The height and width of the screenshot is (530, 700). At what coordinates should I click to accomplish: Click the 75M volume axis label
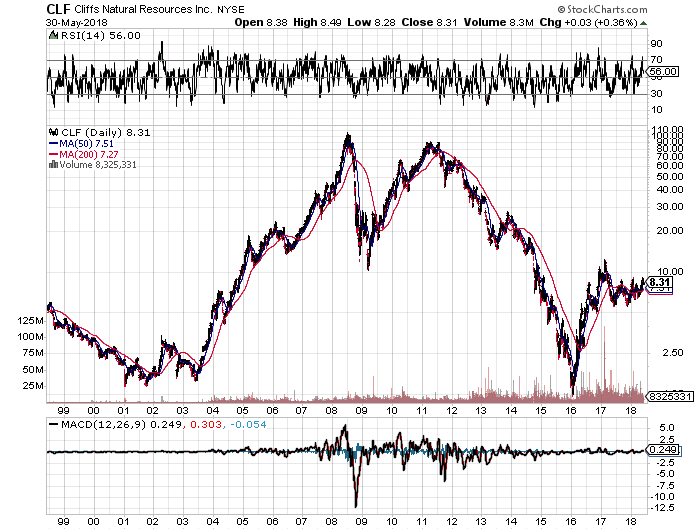pos(33,353)
